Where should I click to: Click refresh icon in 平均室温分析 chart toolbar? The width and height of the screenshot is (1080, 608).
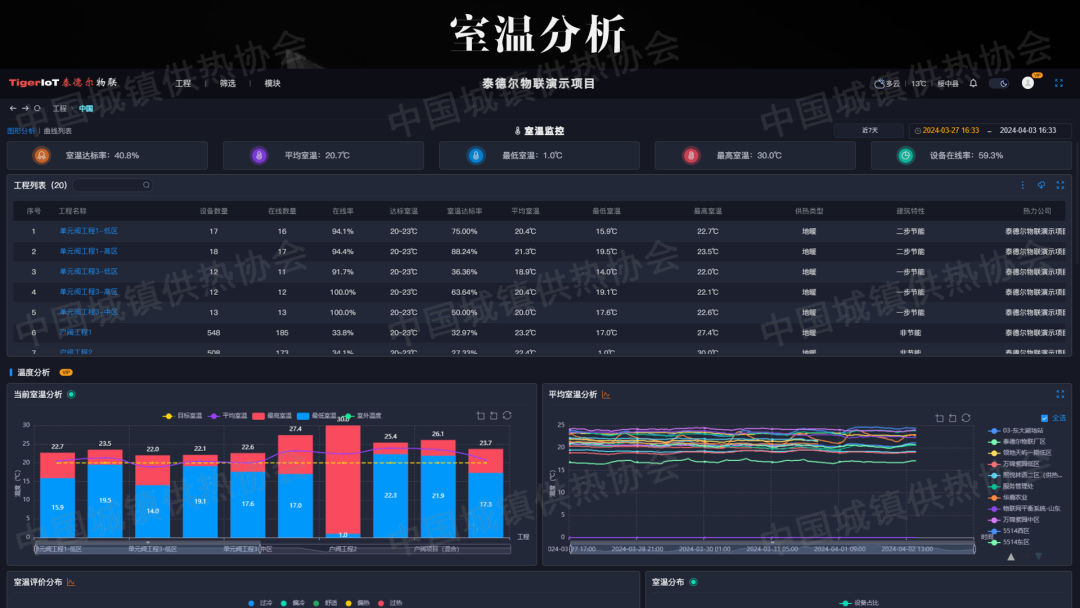[x=964, y=417]
